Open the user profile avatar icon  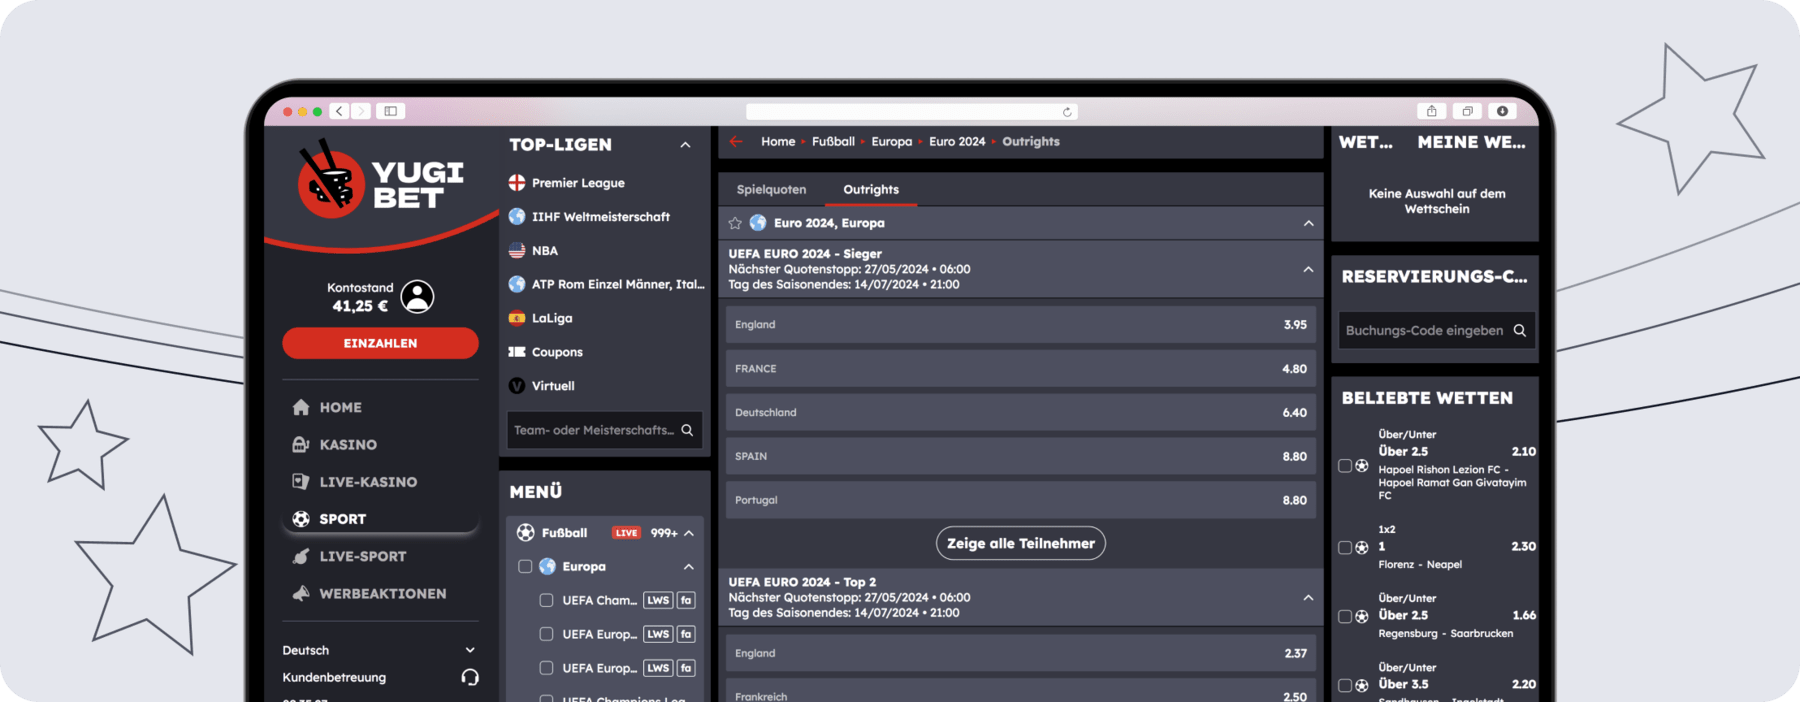tap(417, 297)
